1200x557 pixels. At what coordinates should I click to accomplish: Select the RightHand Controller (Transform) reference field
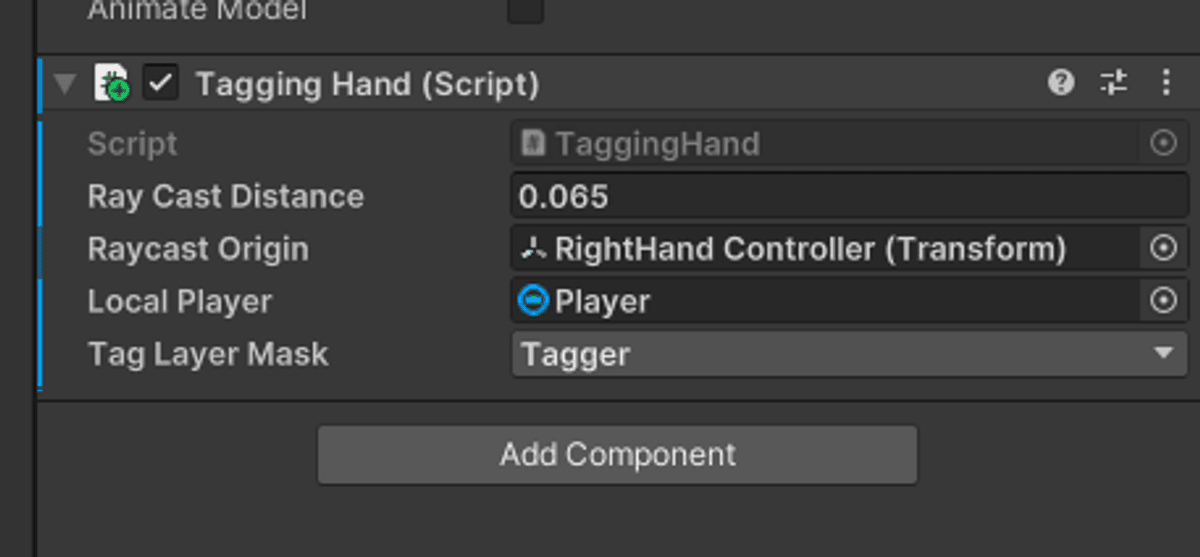click(x=810, y=249)
